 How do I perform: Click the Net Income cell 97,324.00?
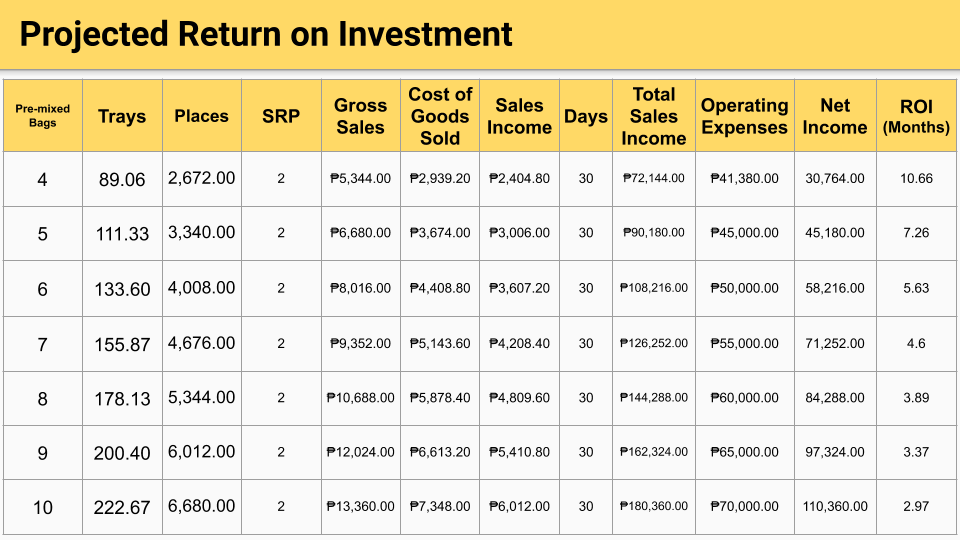835,452
